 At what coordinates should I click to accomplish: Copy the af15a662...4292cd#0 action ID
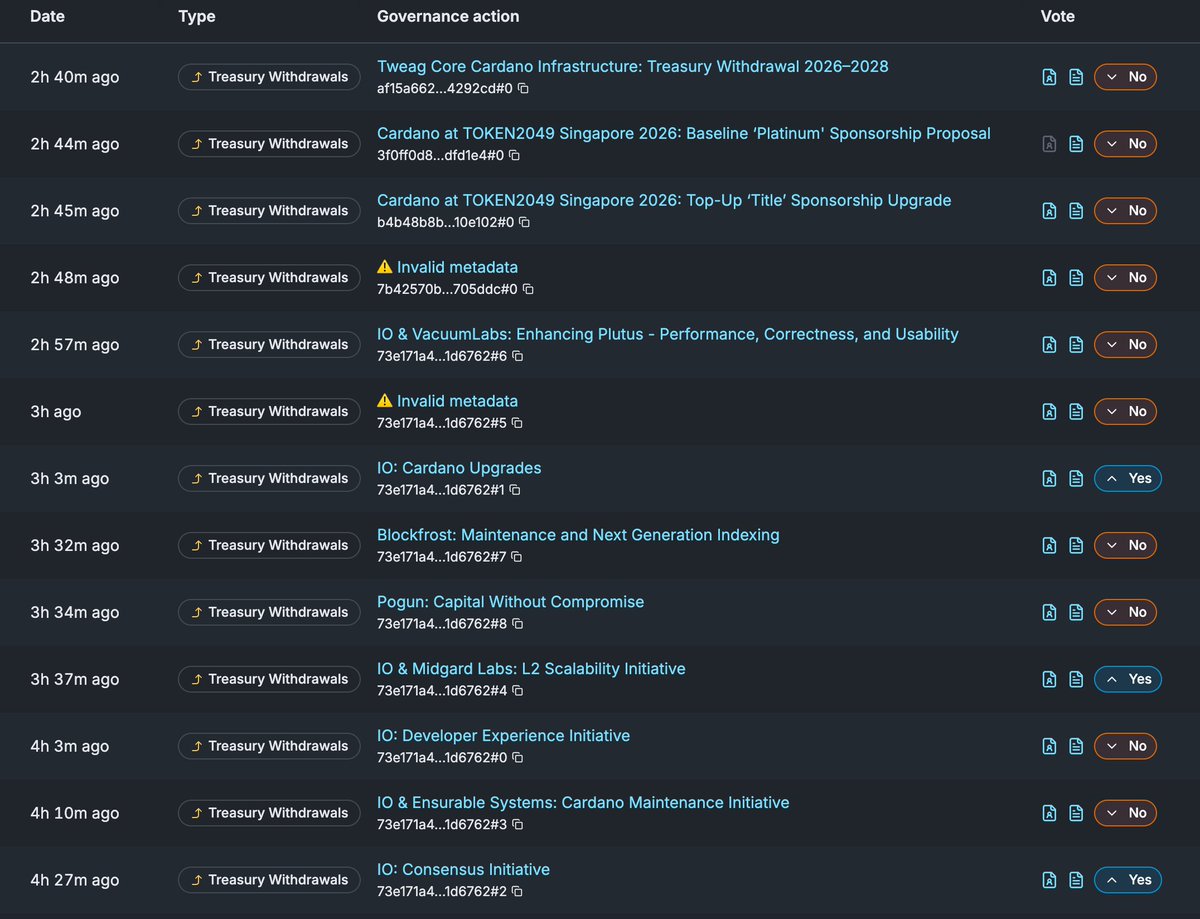tap(523, 89)
